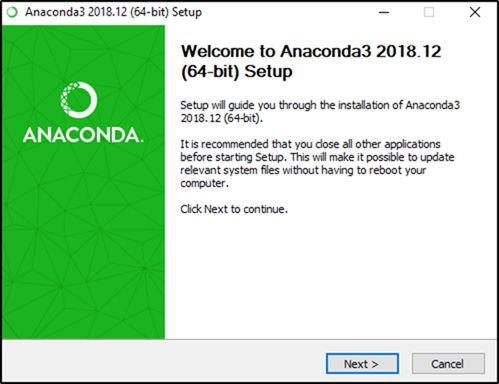Click the Next > button to continue
499x384 pixels.
tap(362, 364)
